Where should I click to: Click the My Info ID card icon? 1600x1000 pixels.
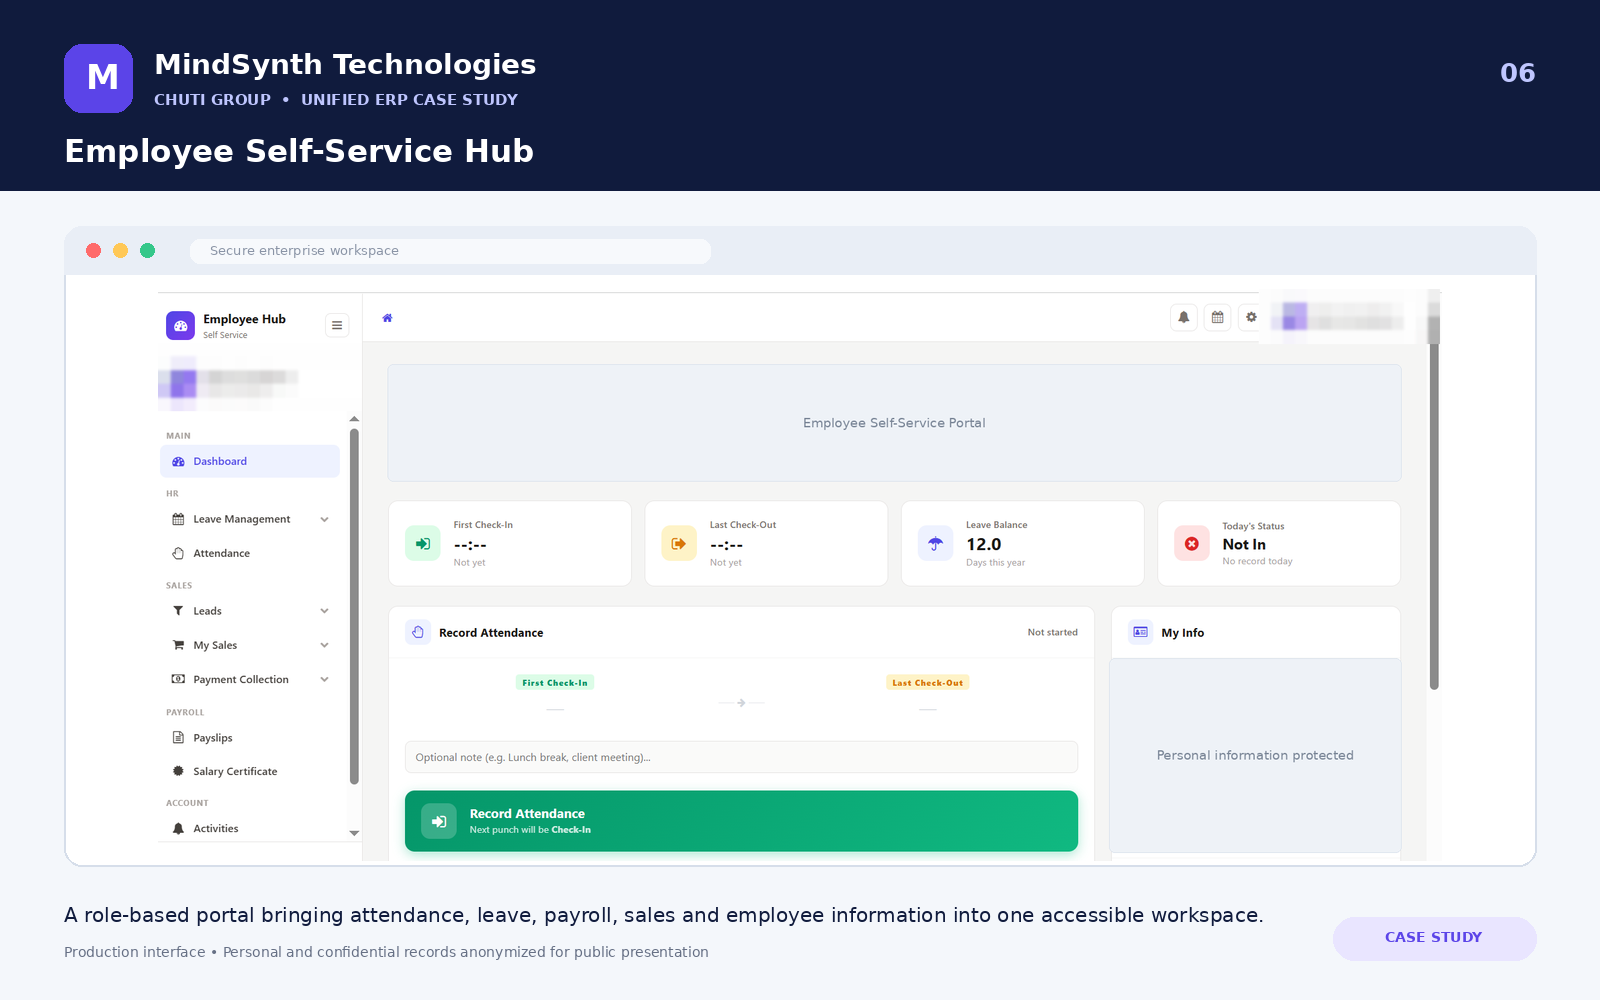1141,632
